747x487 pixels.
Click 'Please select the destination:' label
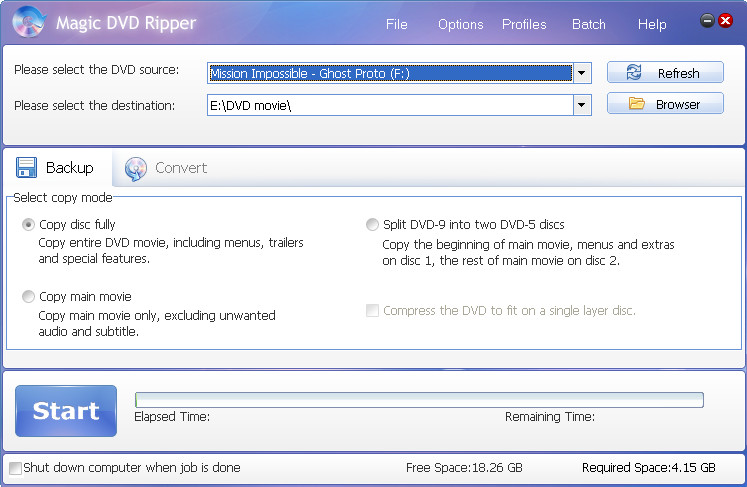[94, 105]
